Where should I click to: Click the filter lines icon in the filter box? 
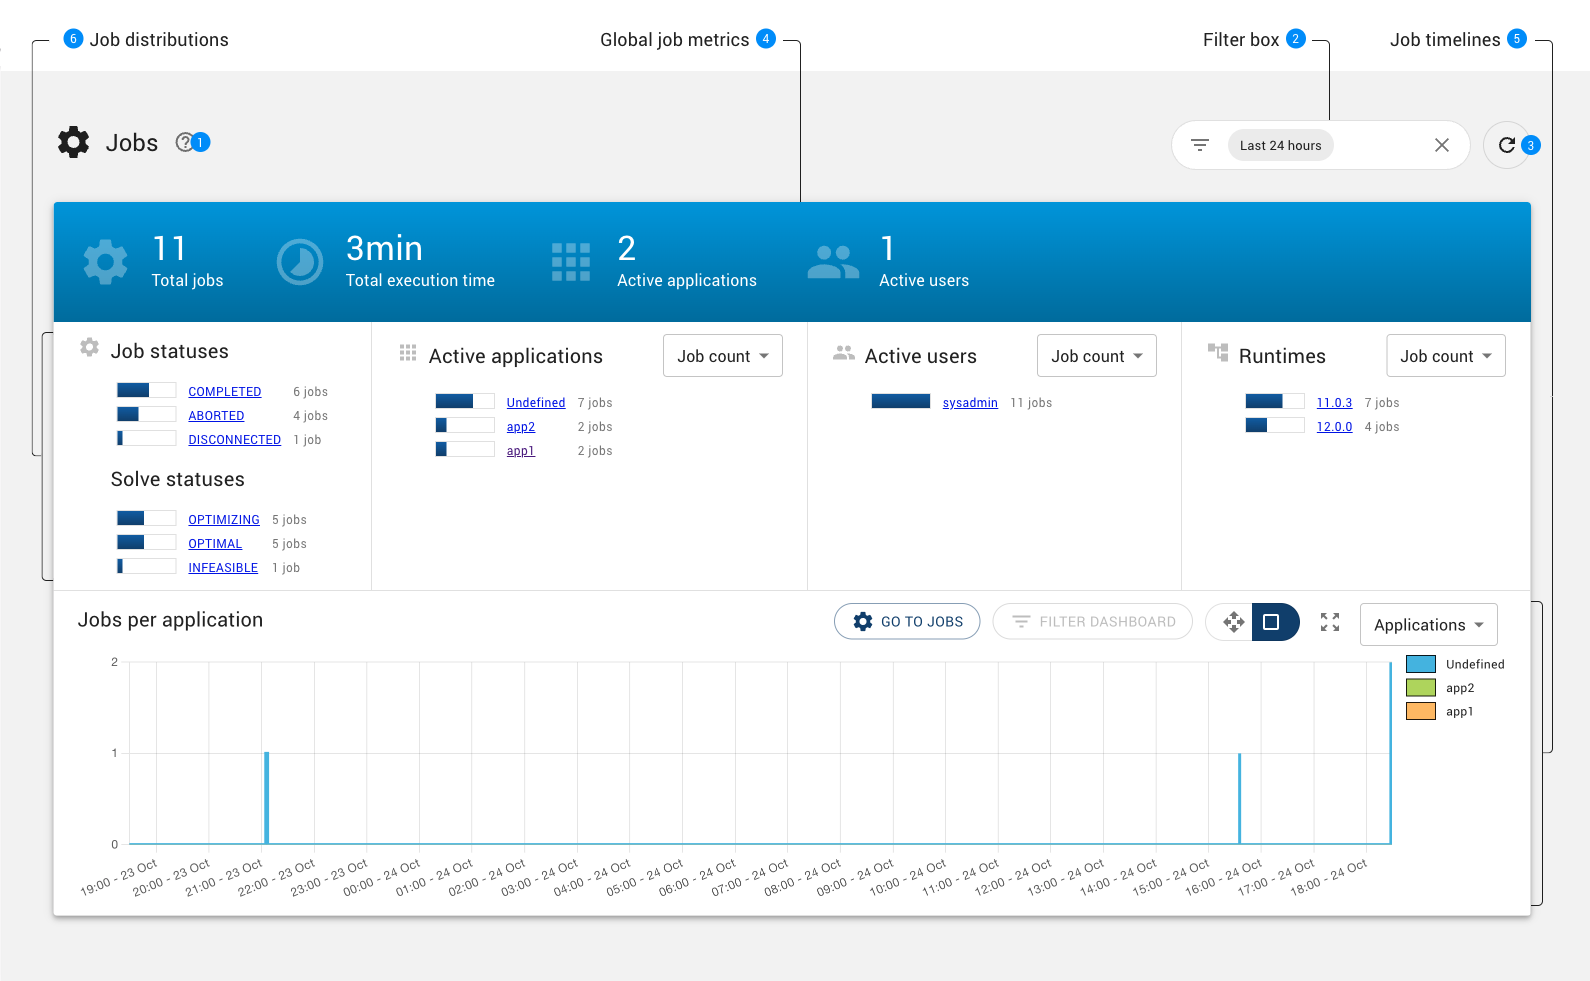pyautogui.click(x=1200, y=145)
